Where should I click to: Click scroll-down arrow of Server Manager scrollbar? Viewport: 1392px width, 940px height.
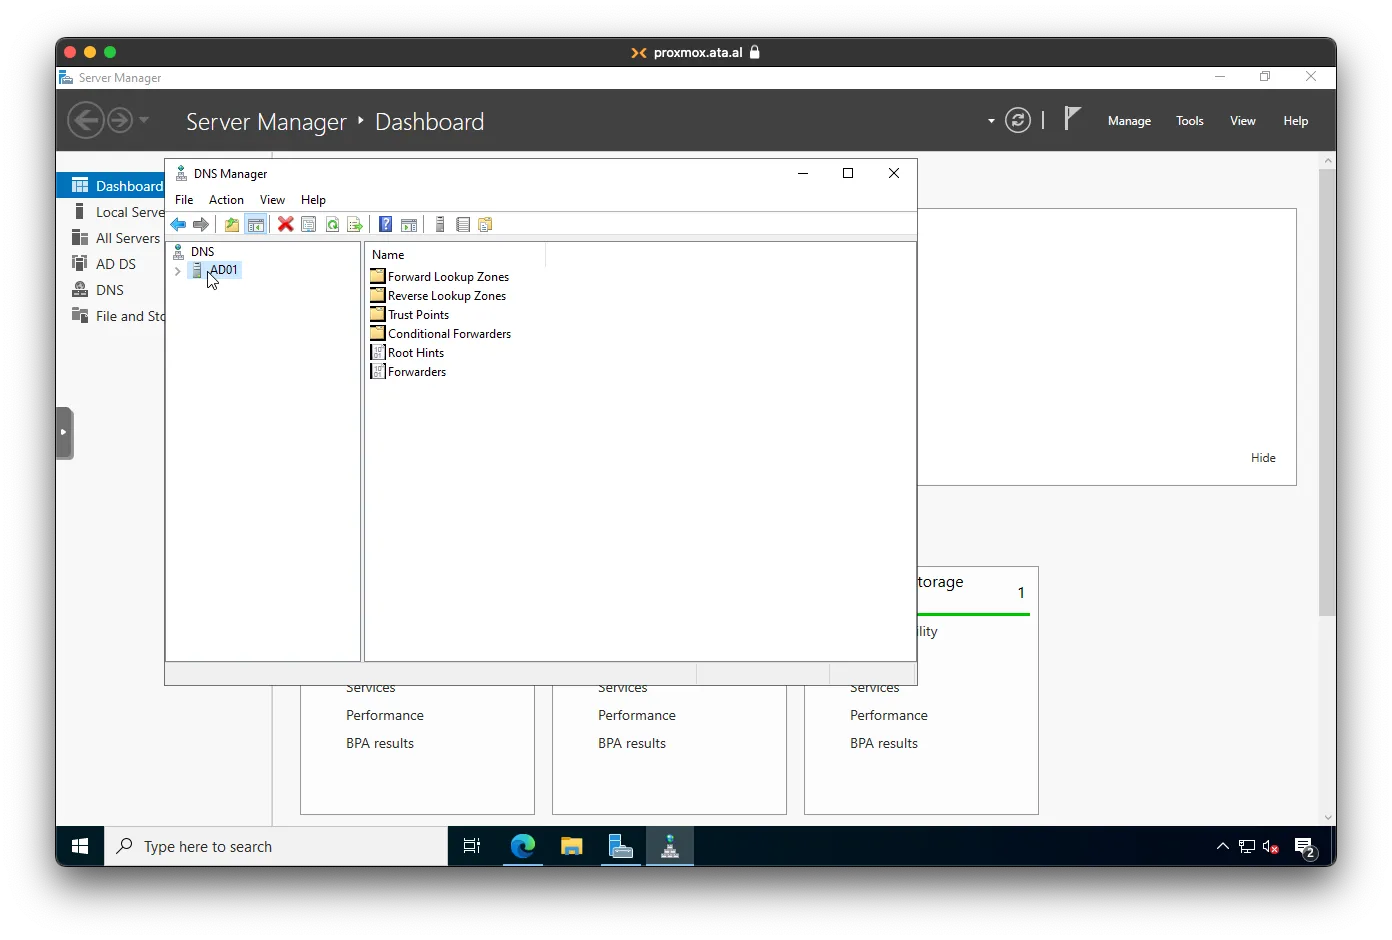[x=1327, y=817]
